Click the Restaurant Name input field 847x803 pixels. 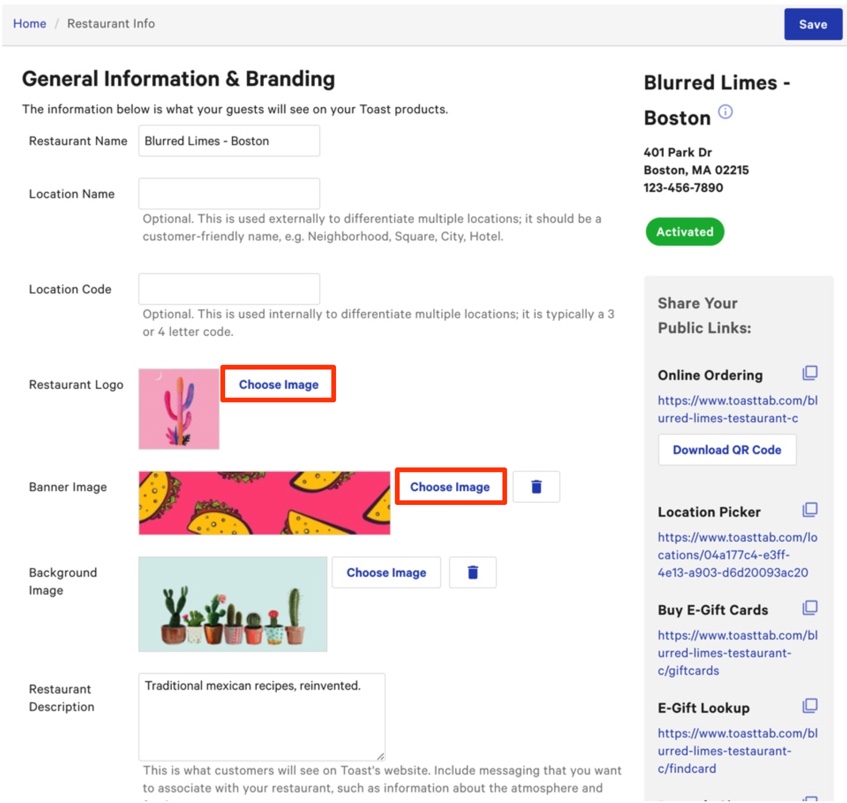click(229, 141)
